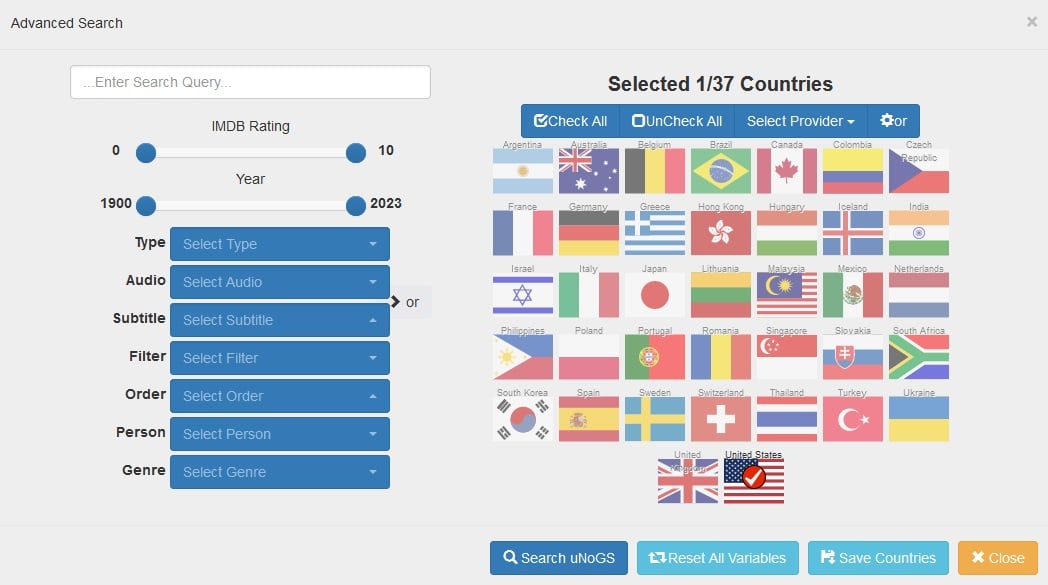Toggle South Korea country selection
The height and width of the screenshot is (585, 1048).
click(523, 420)
